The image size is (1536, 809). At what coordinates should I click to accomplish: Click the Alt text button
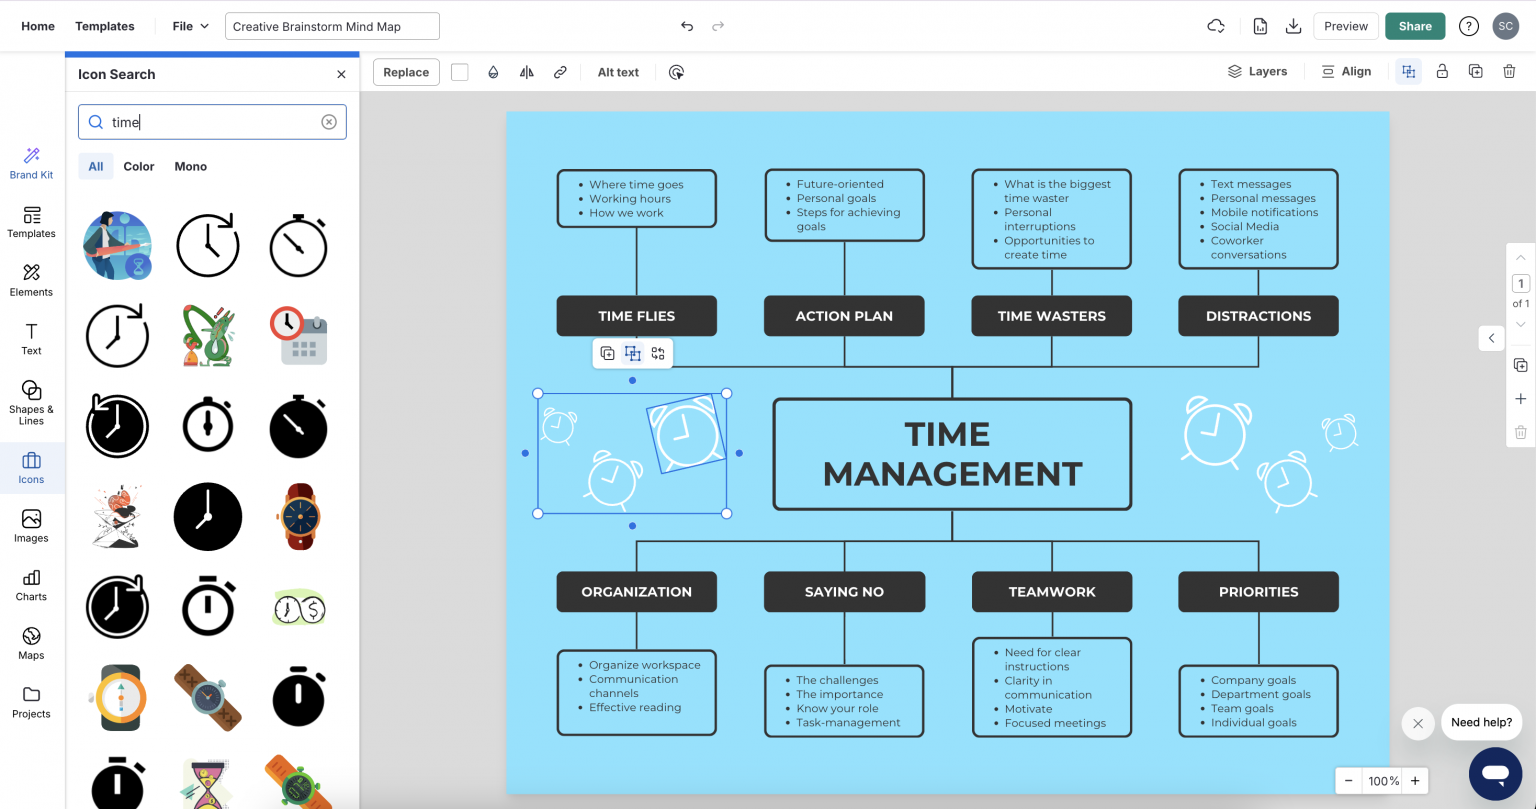point(618,72)
